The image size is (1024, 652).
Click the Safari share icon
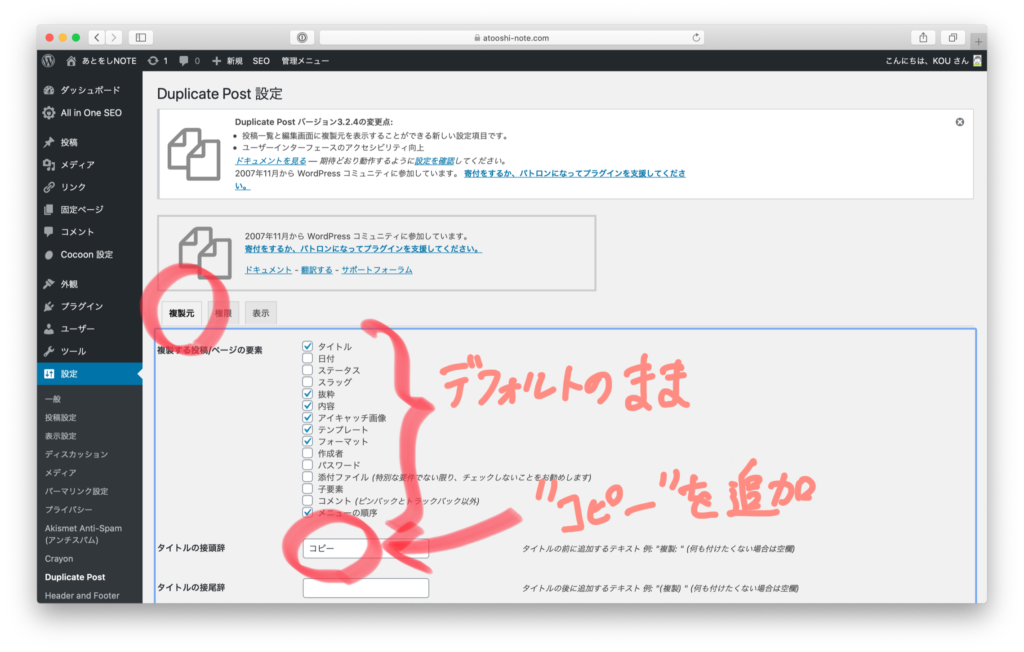923,37
